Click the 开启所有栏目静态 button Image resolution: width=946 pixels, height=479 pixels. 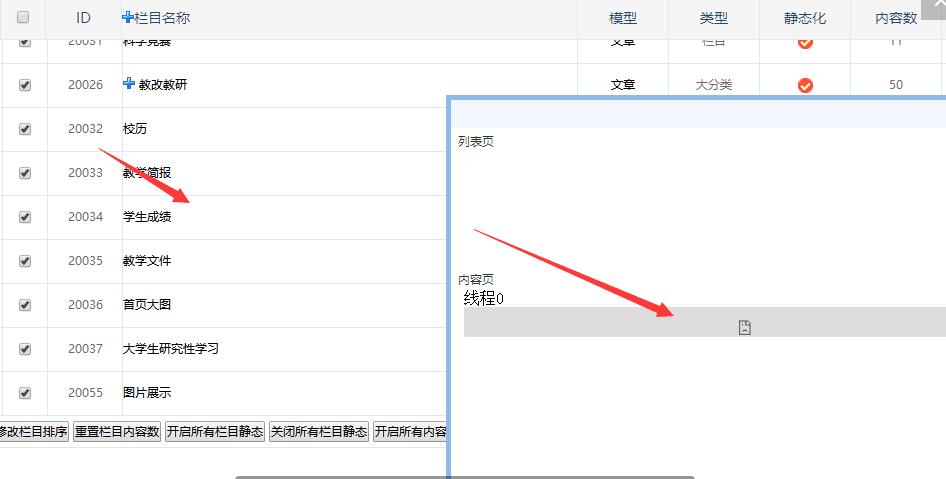click(x=215, y=432)
